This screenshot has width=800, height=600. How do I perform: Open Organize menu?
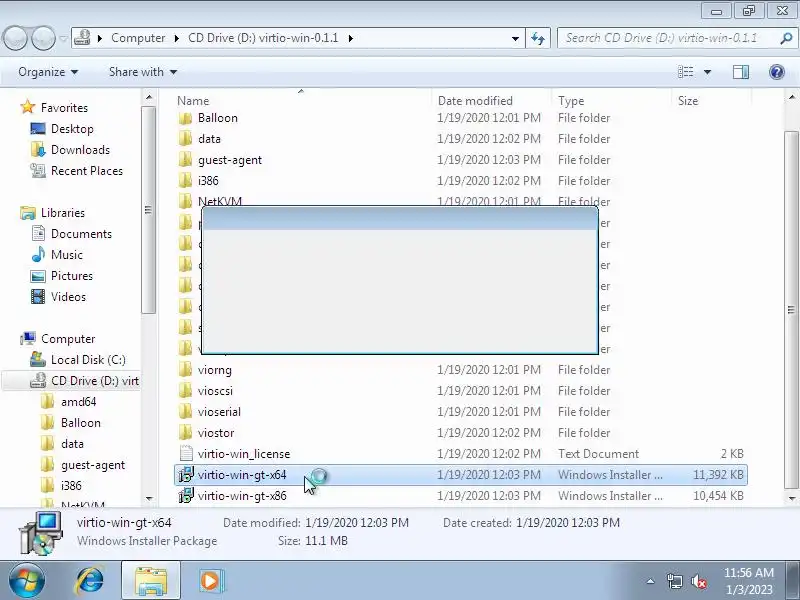(x=48, y=72)
